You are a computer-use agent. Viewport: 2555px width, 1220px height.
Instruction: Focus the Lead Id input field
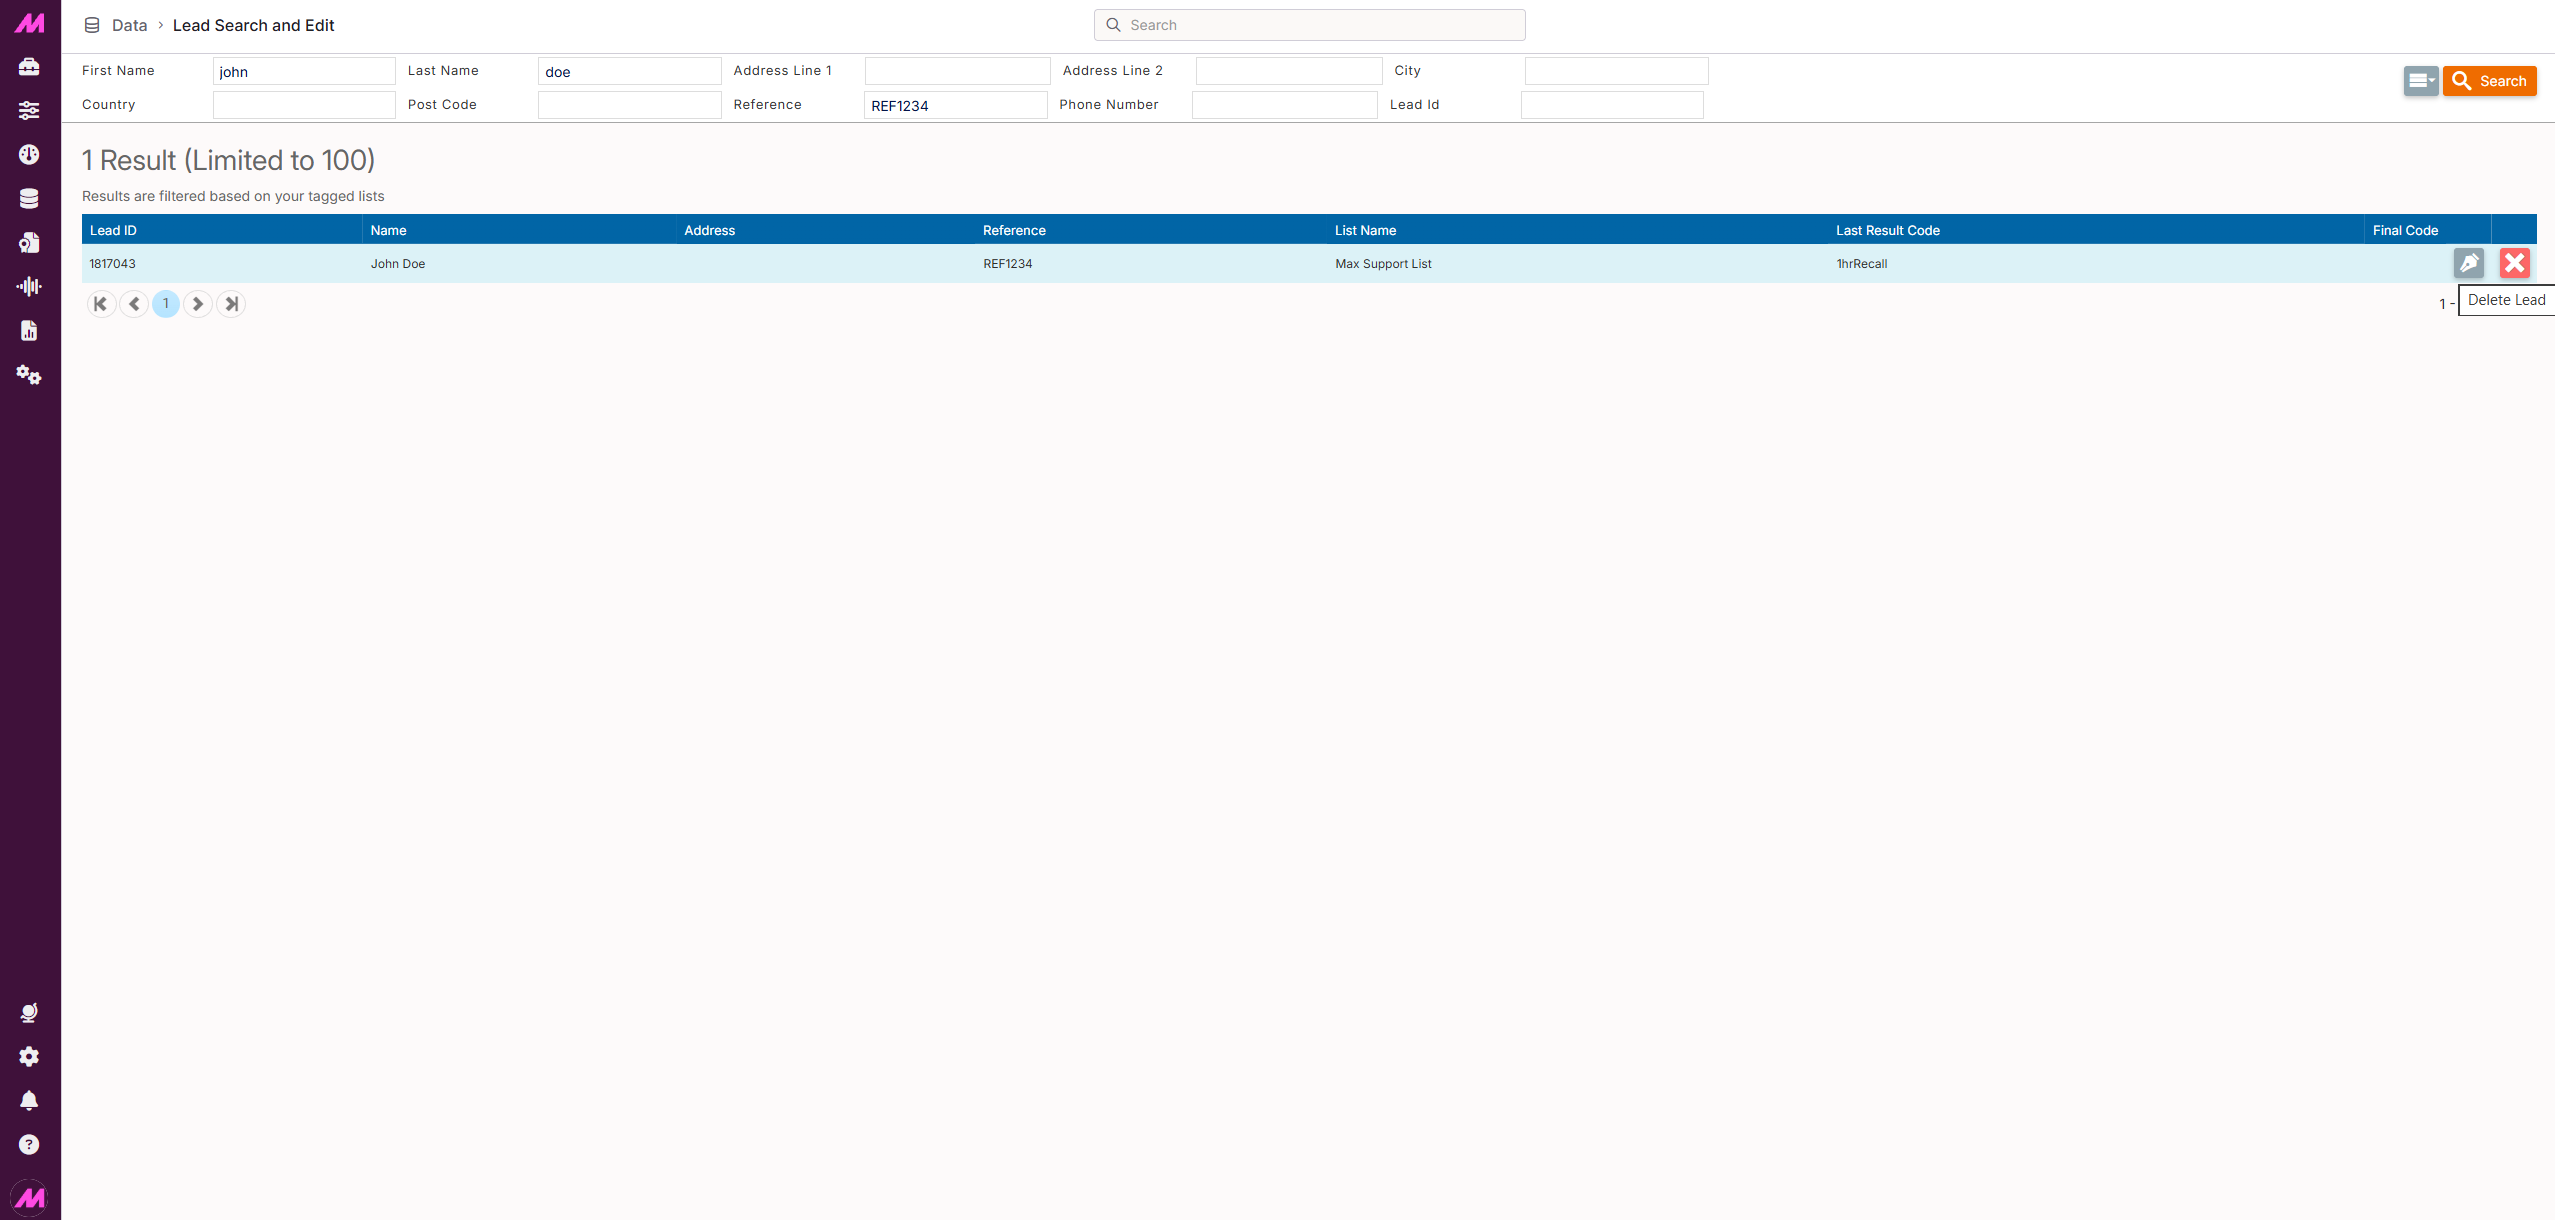pos(1612,105)
